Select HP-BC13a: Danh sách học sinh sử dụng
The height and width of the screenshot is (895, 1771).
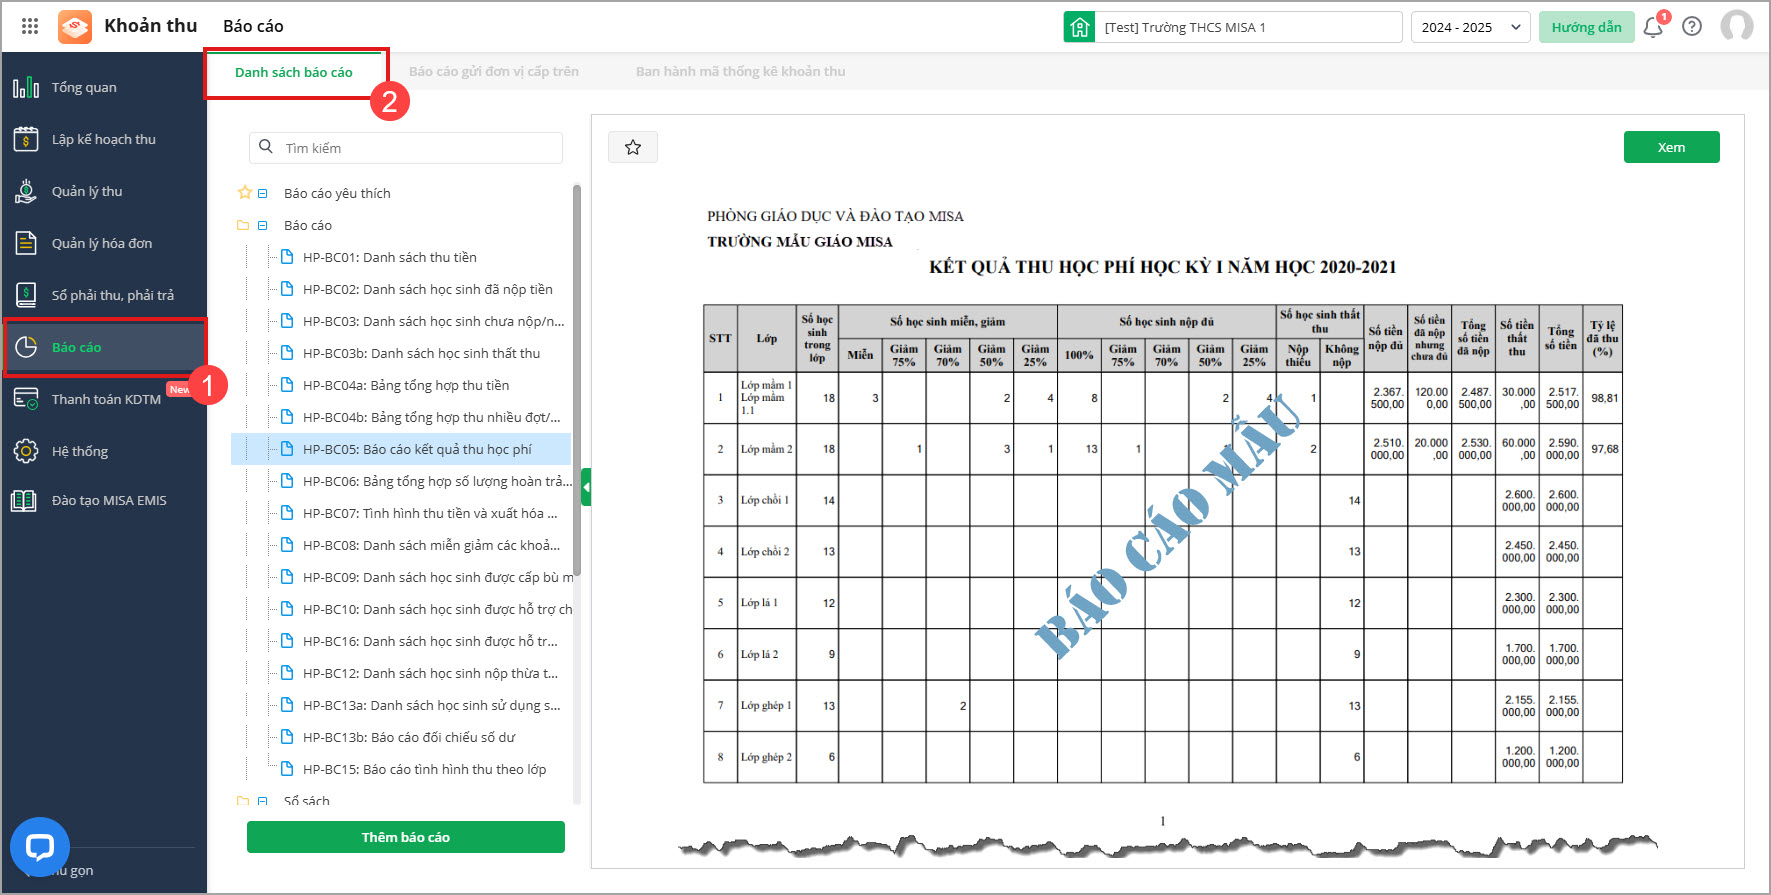point(401,705)
